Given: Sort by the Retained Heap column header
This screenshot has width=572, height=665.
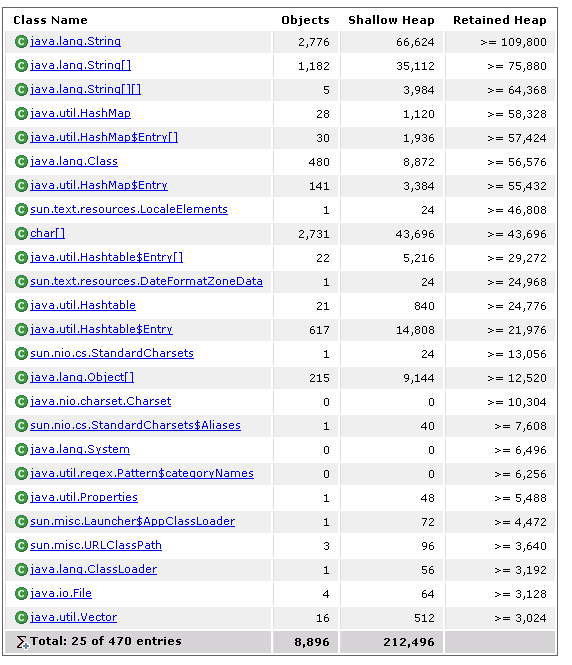Looking at the screenshot, I should click(x=499, y=20).
